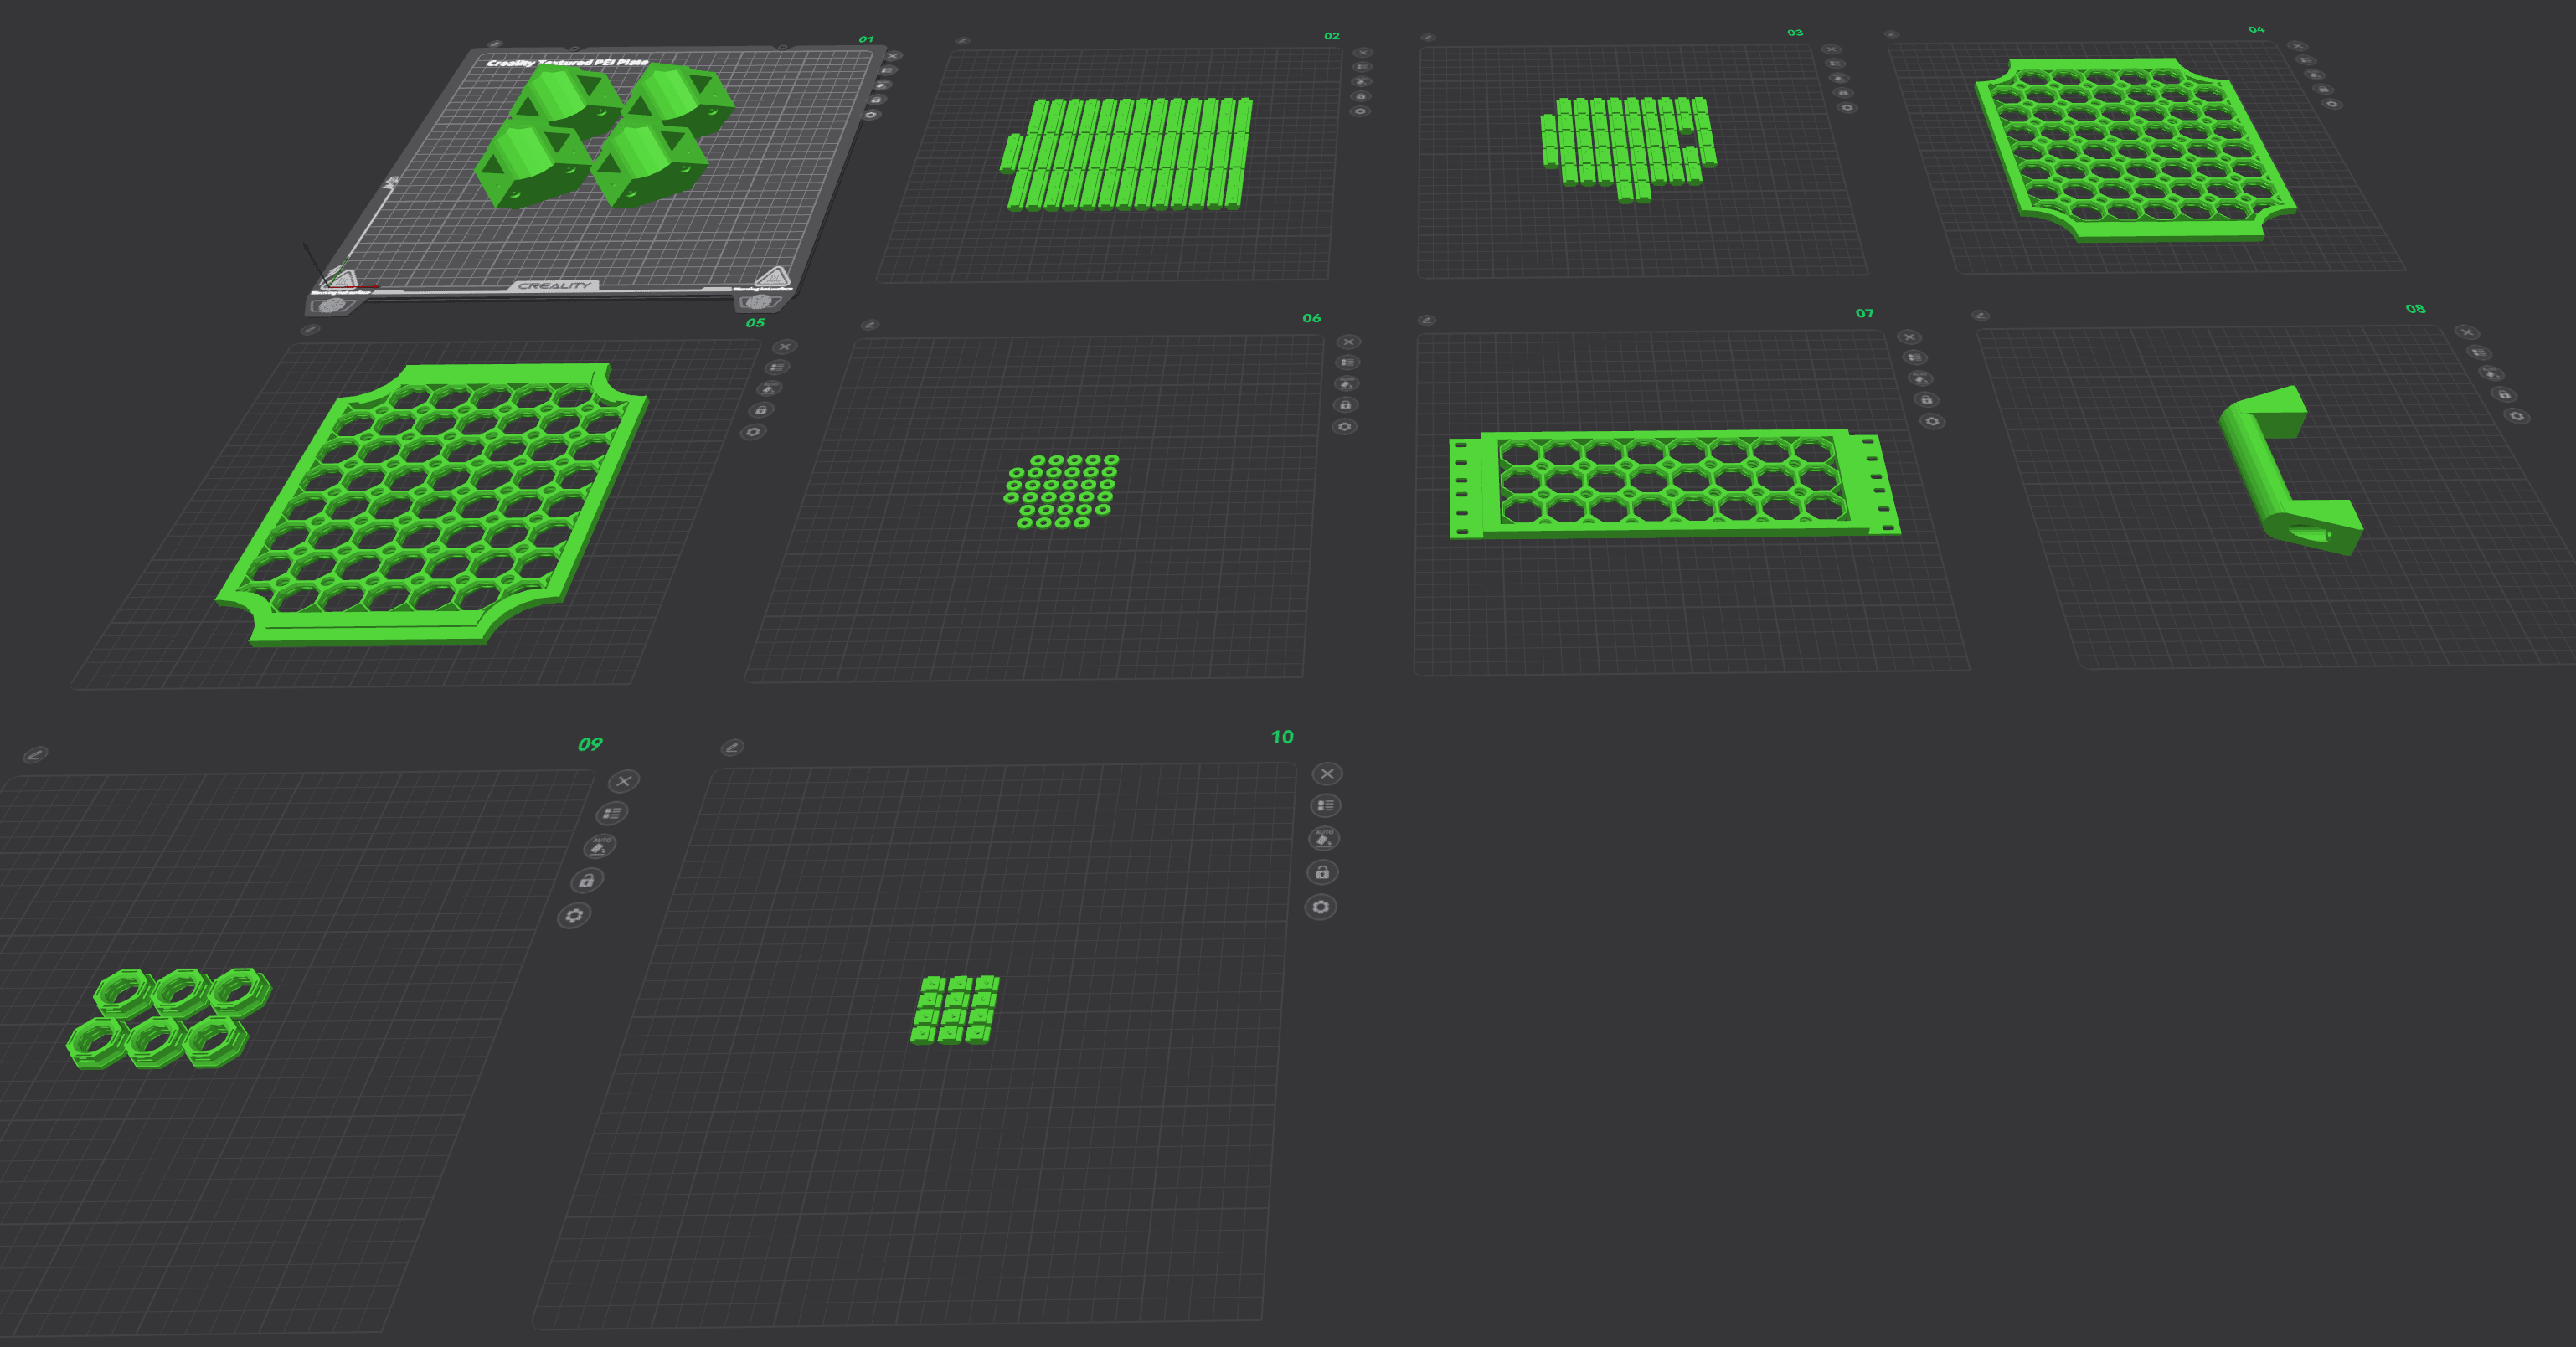This screenshot has height=1347, width=2576.
Task: Click the plate number label 09
Action: tap(590, 744)
